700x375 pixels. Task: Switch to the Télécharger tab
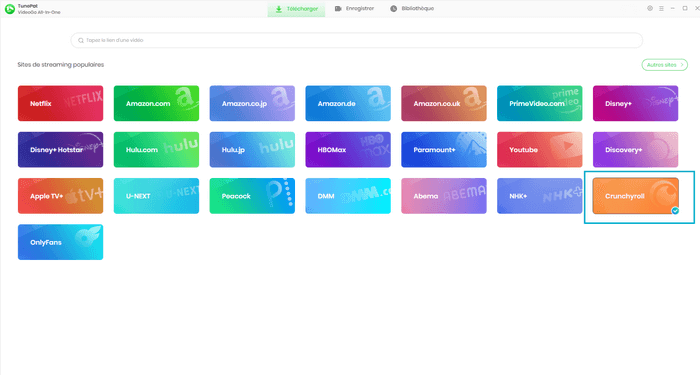296,9
